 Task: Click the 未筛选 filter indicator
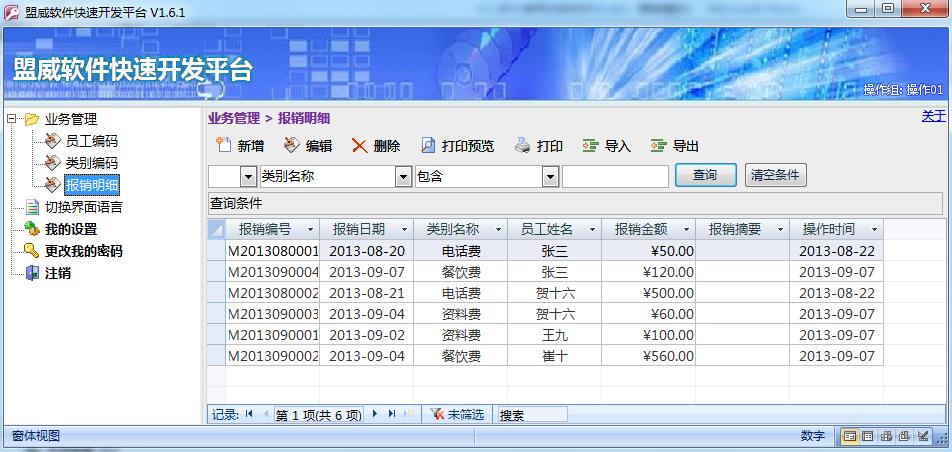pos(457,415)
